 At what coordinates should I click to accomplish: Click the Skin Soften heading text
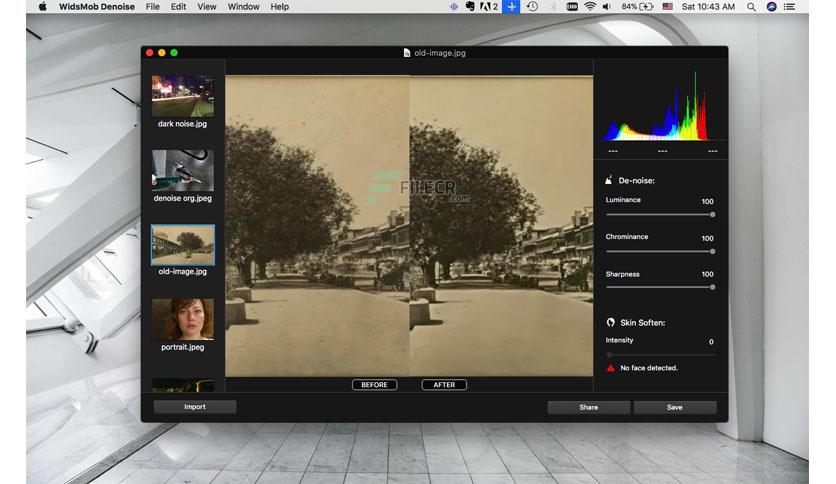[x=642, y=322]
